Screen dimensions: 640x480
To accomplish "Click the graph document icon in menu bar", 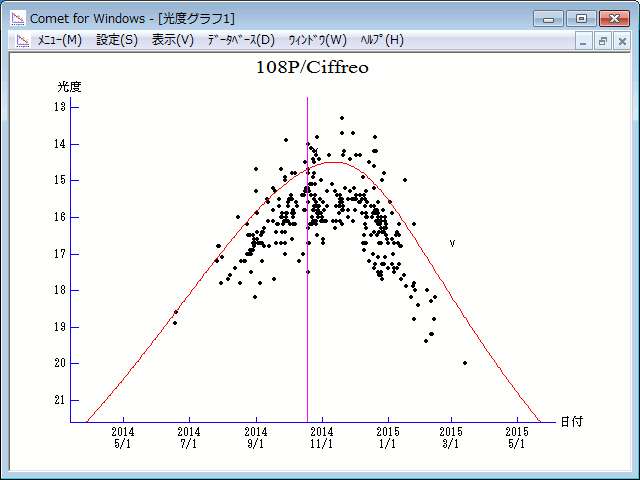I will (19, 40).
